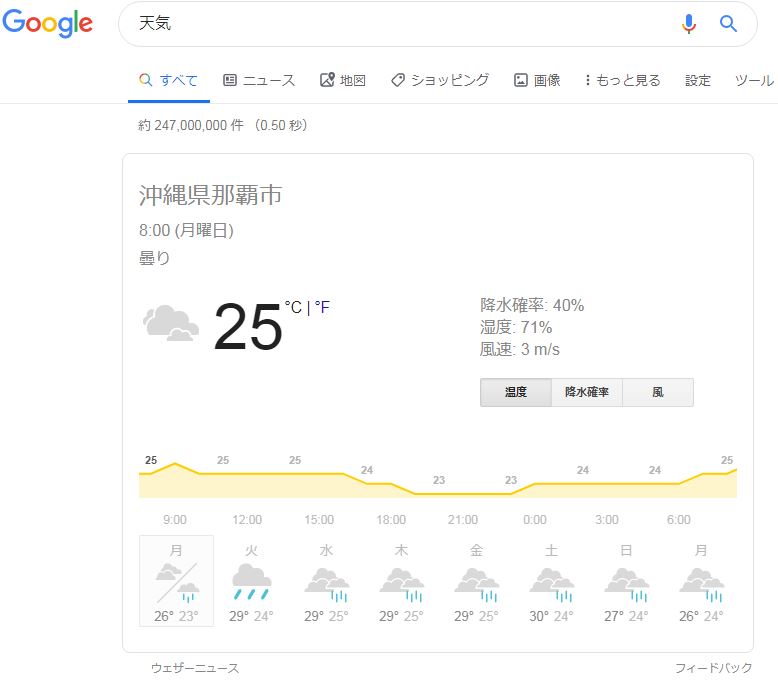Select Friday's forecast weather icon
Viewport: 778px width, 689px height.
476,582
